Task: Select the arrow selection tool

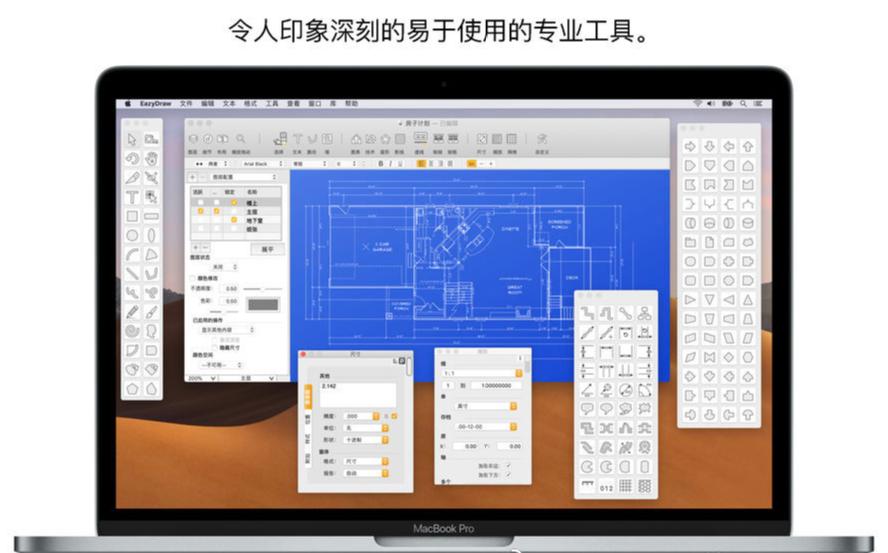Action: 132,140
